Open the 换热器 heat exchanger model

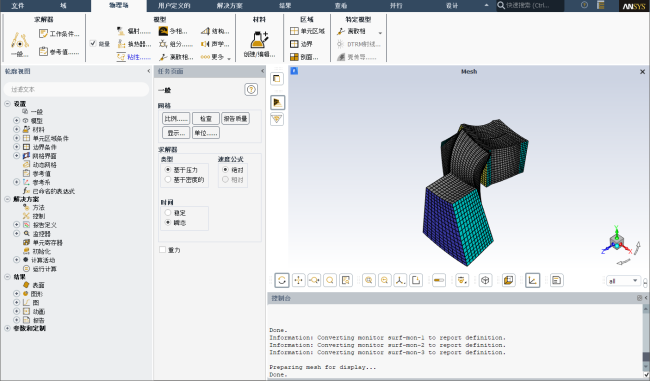click(x=134, y=44)
